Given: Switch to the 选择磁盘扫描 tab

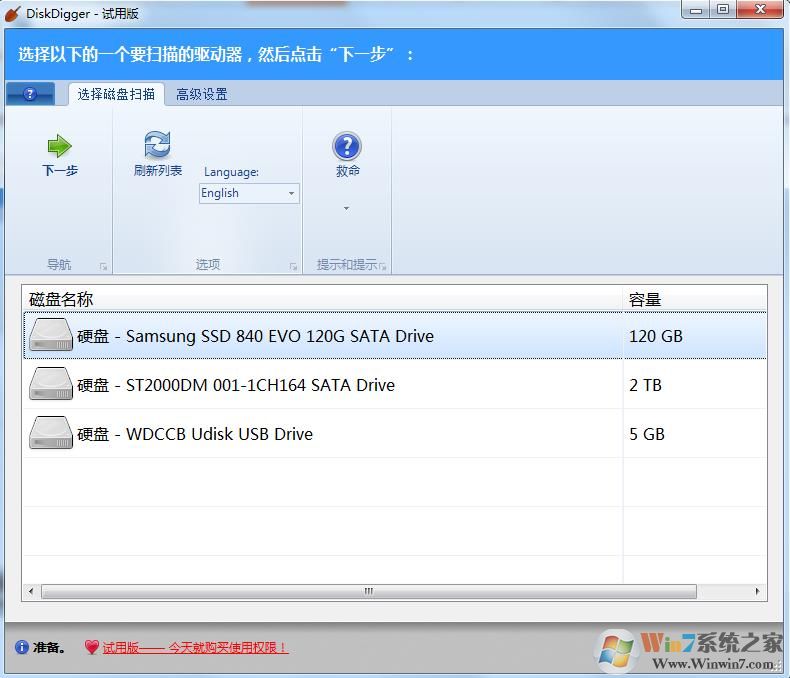Looking at the screenshot, I should (116, 94).
